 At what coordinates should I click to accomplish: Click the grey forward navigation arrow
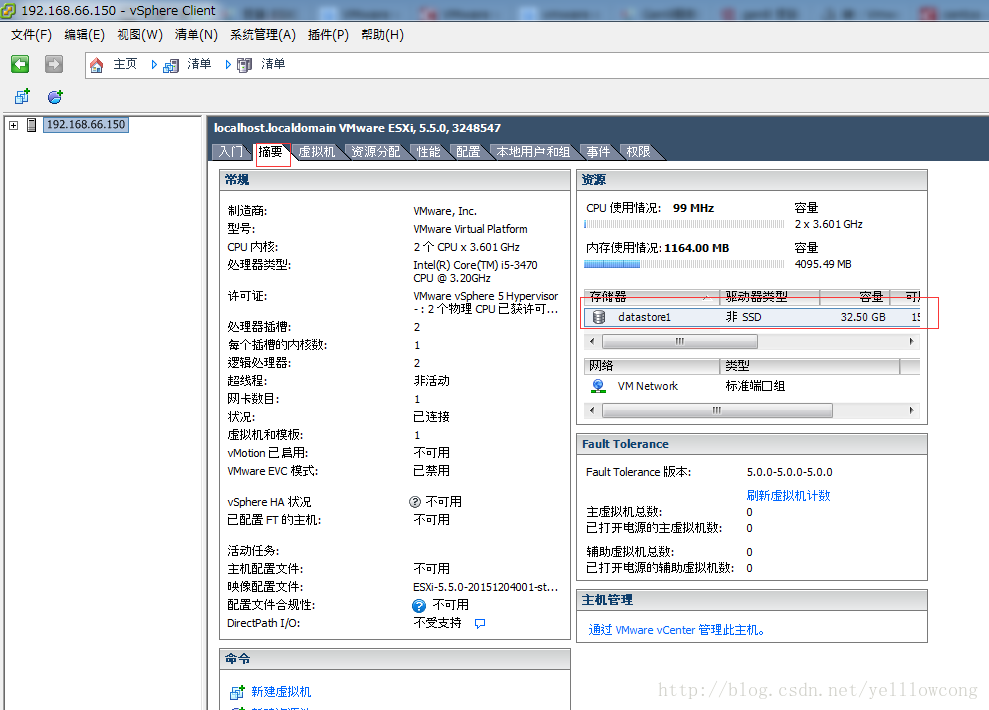coord(54,64)
